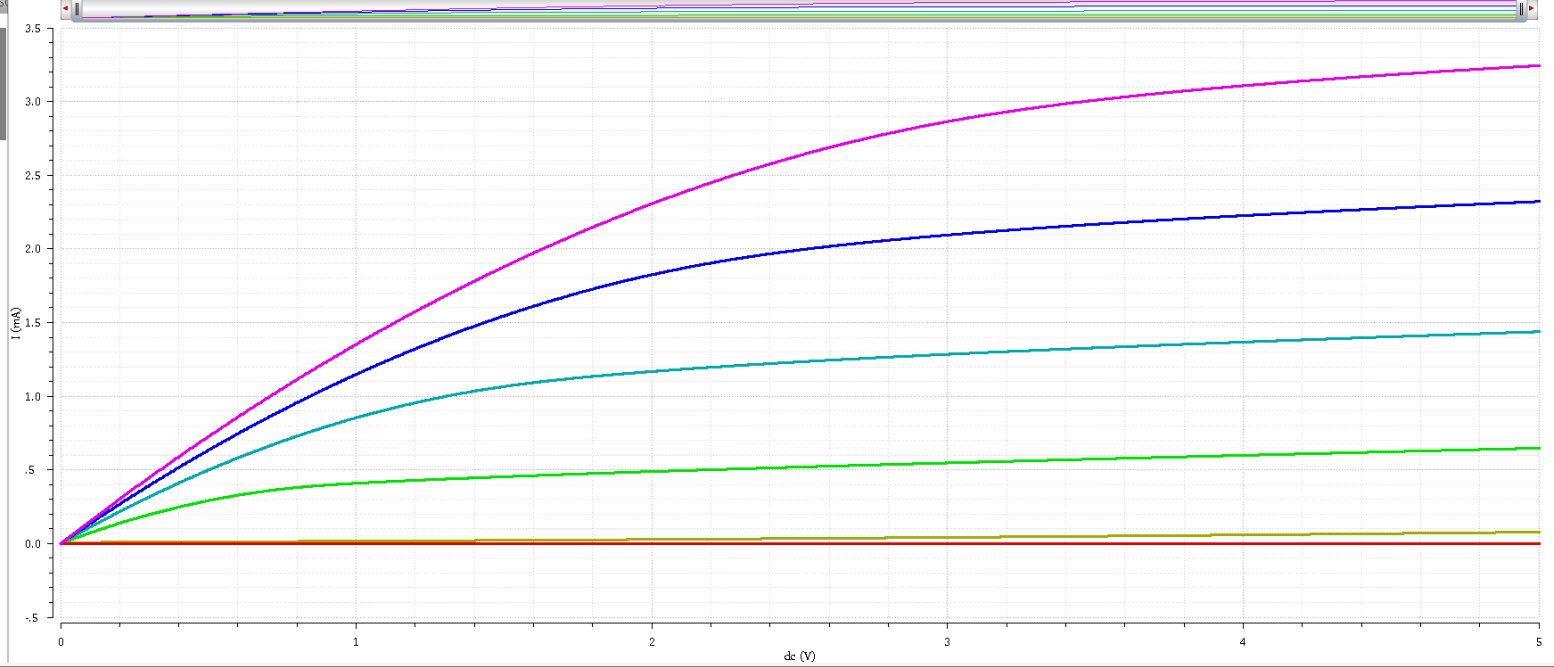
Task: Click the -.5 tick label on Y-axis
Action: pyautogui.click(x=34, y=617)
